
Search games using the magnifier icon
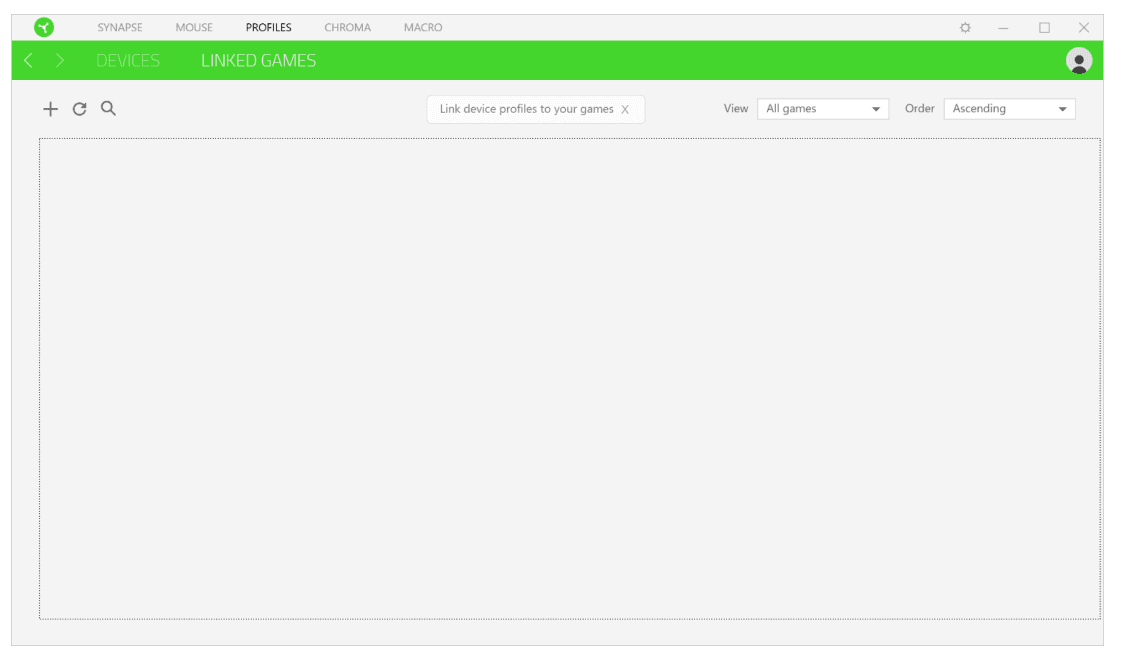click(109, 109)
